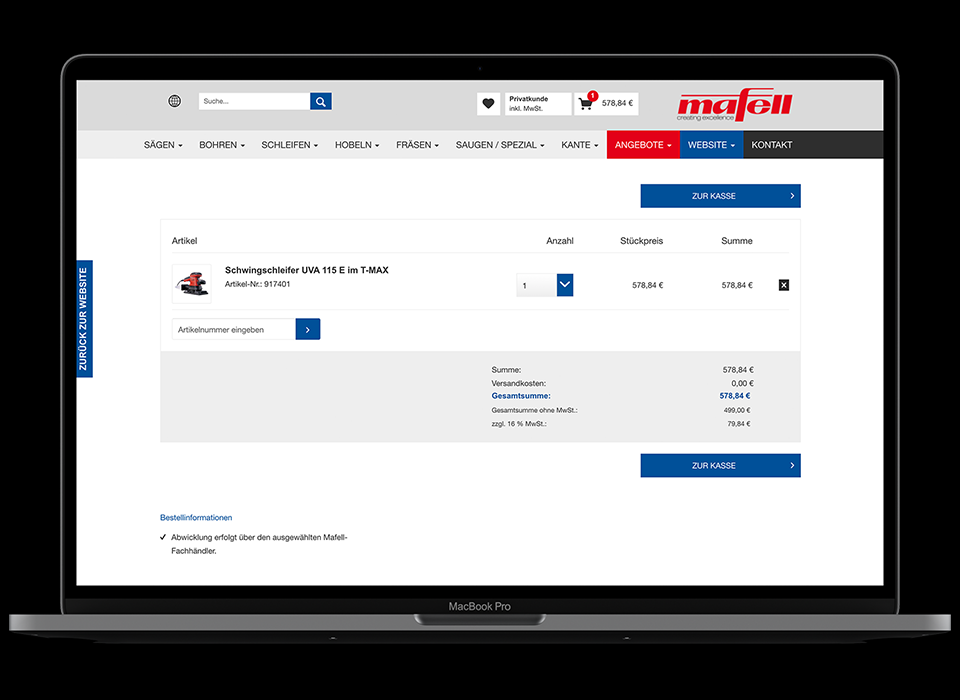Click the Stückpreis column header
Screen dimensions: 960x700
pos(642,241)
